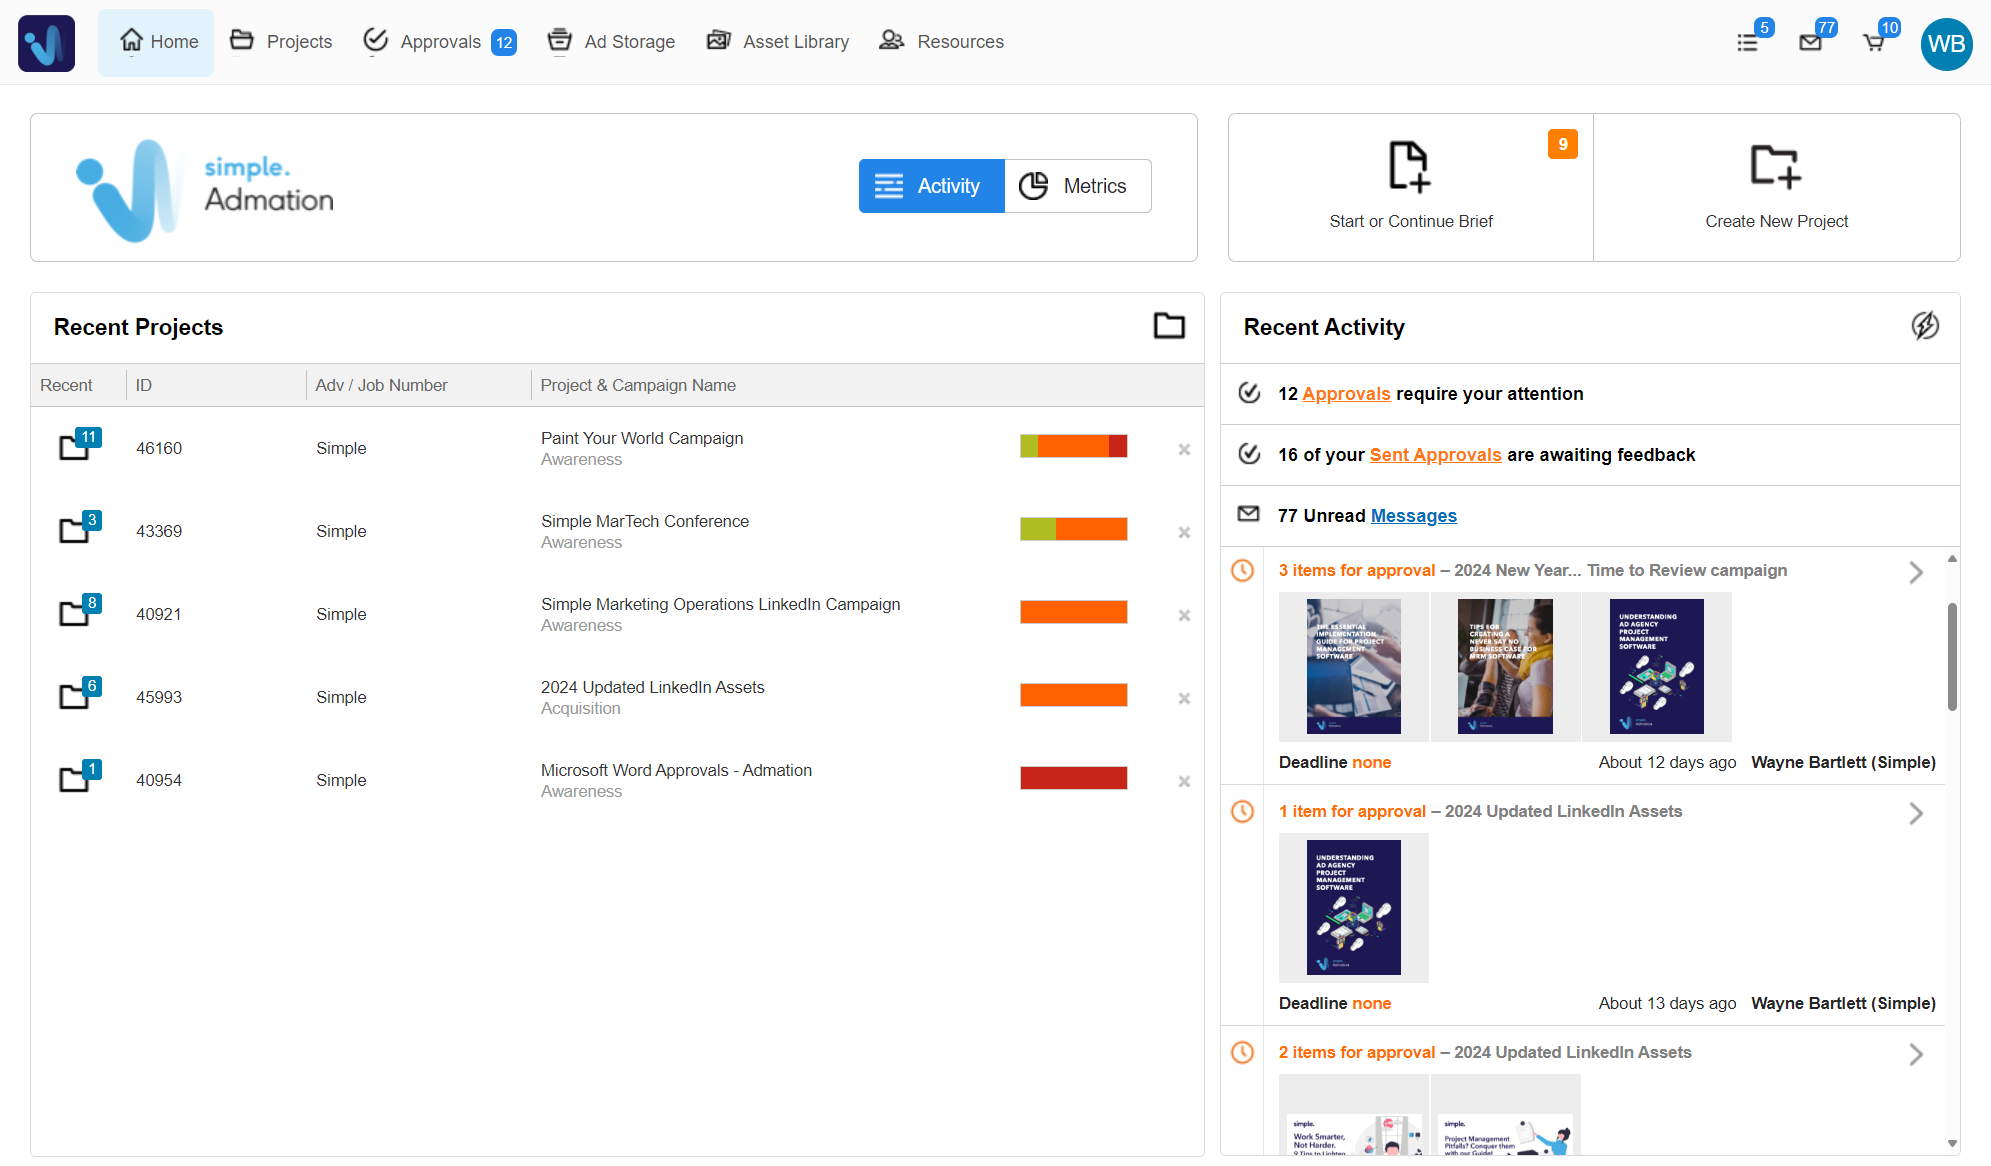Toggle the Recent Activity live-update icon

[x=1925, y=326]
